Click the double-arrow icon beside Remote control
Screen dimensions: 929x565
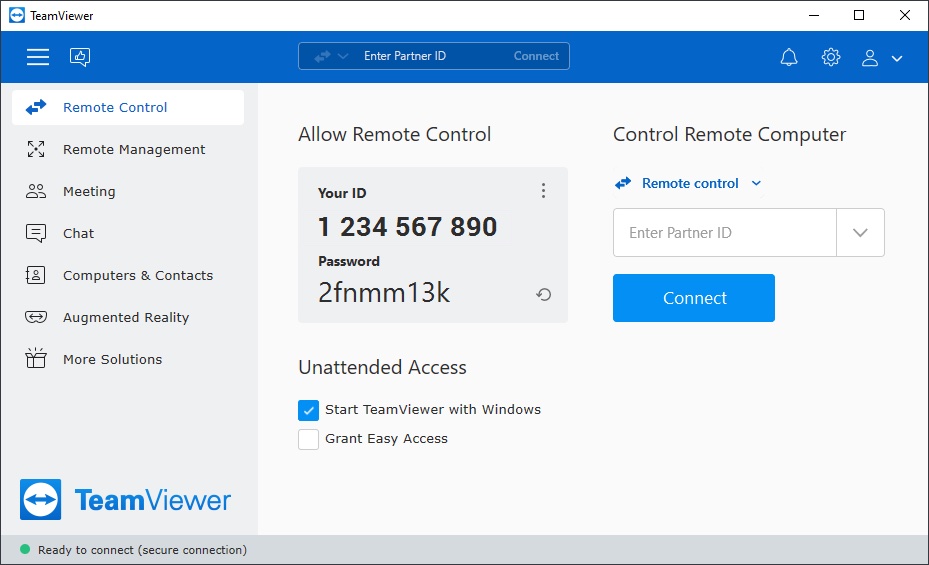click(623, 184)
